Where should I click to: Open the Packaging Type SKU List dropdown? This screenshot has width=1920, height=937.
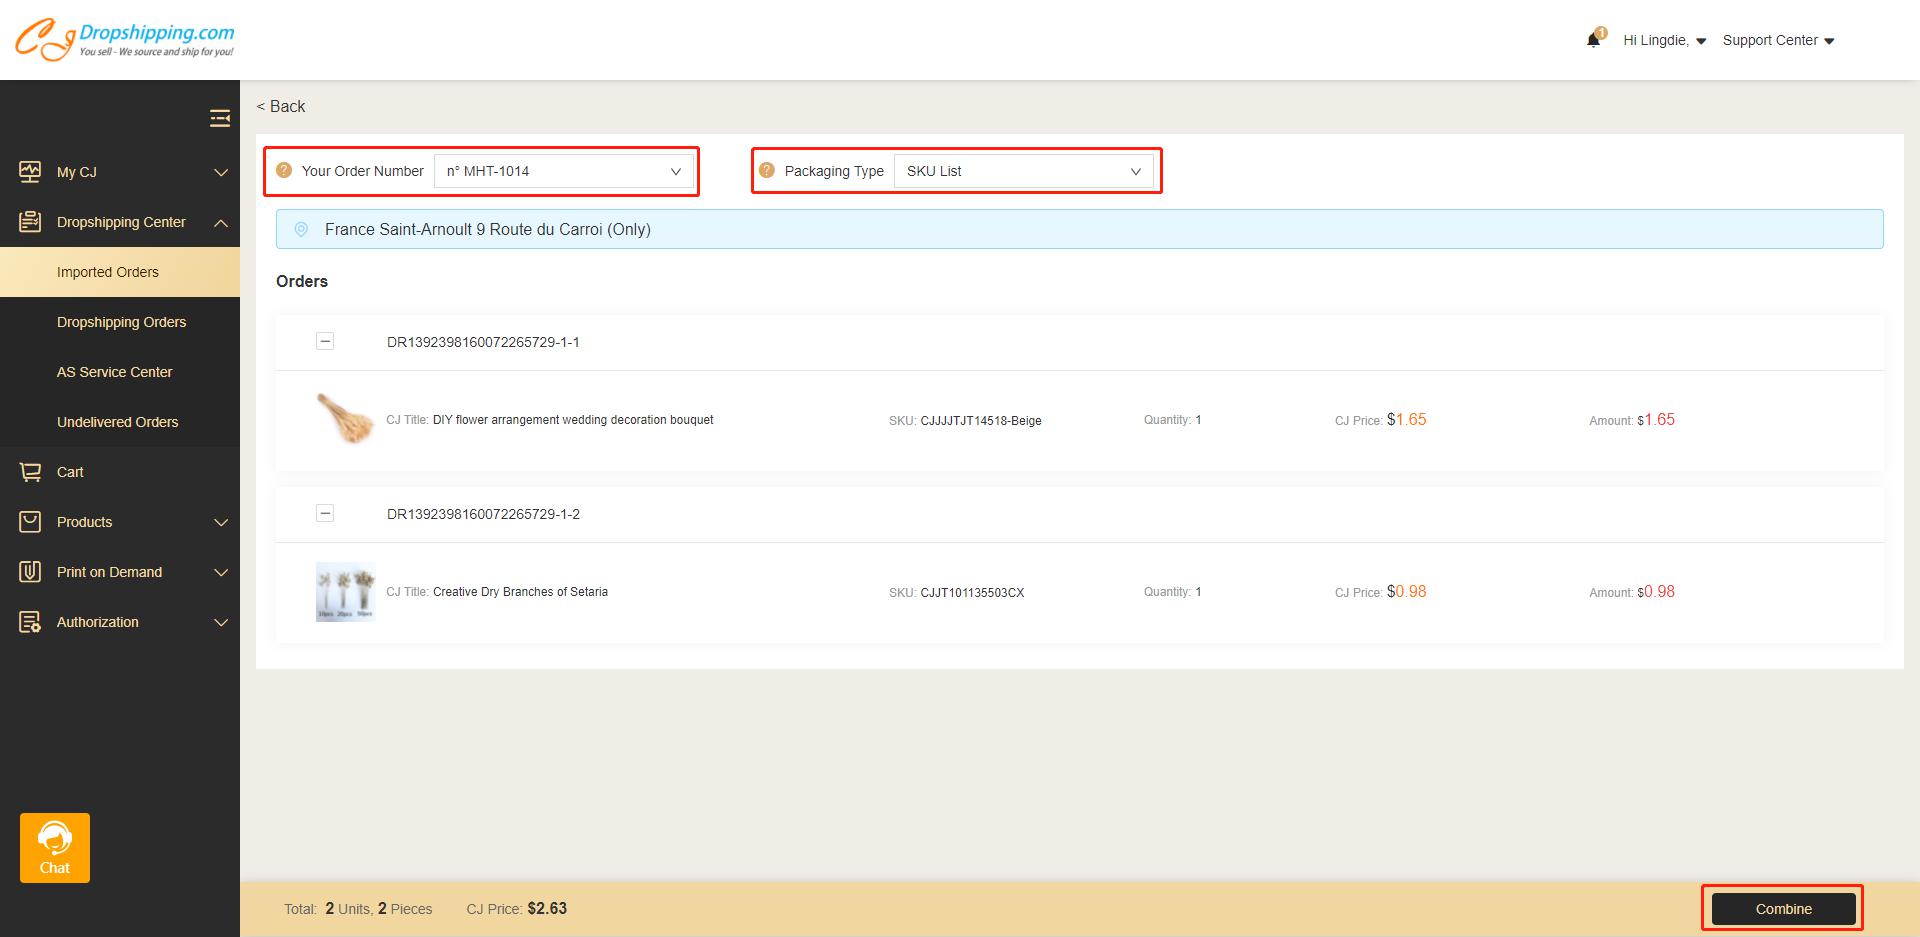(1023, 171)
